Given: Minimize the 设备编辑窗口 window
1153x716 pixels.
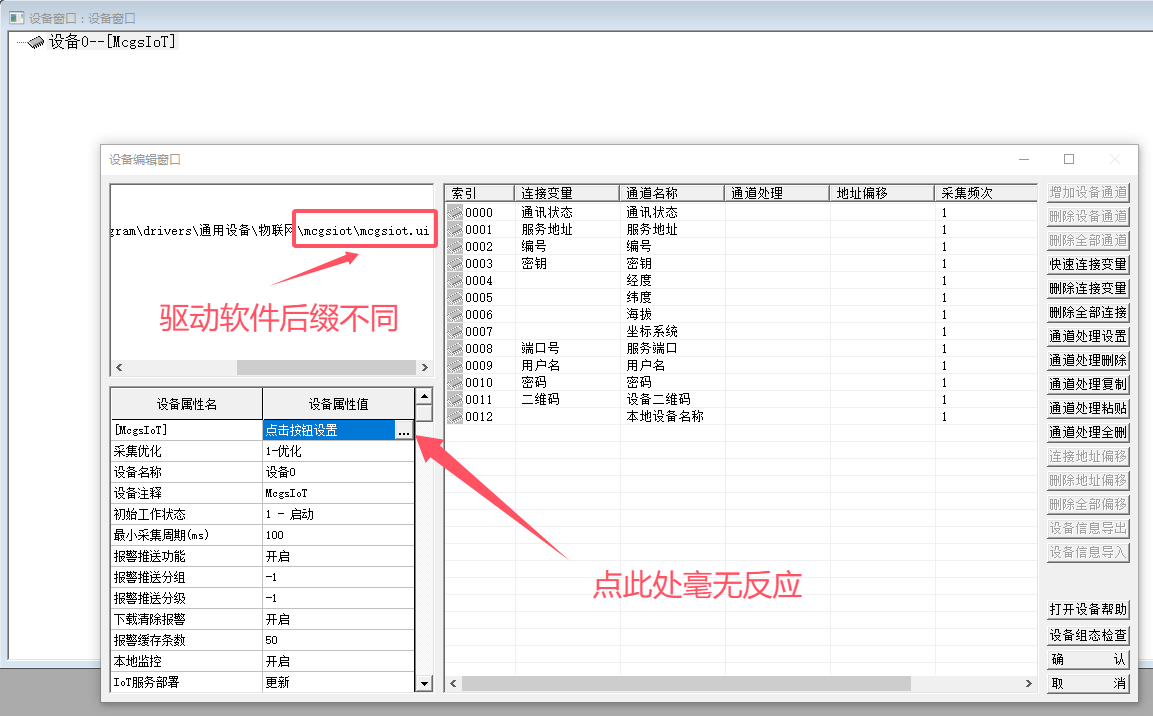Looking at the screenshot, I should pyautogui.click(x=1024, y=159).
